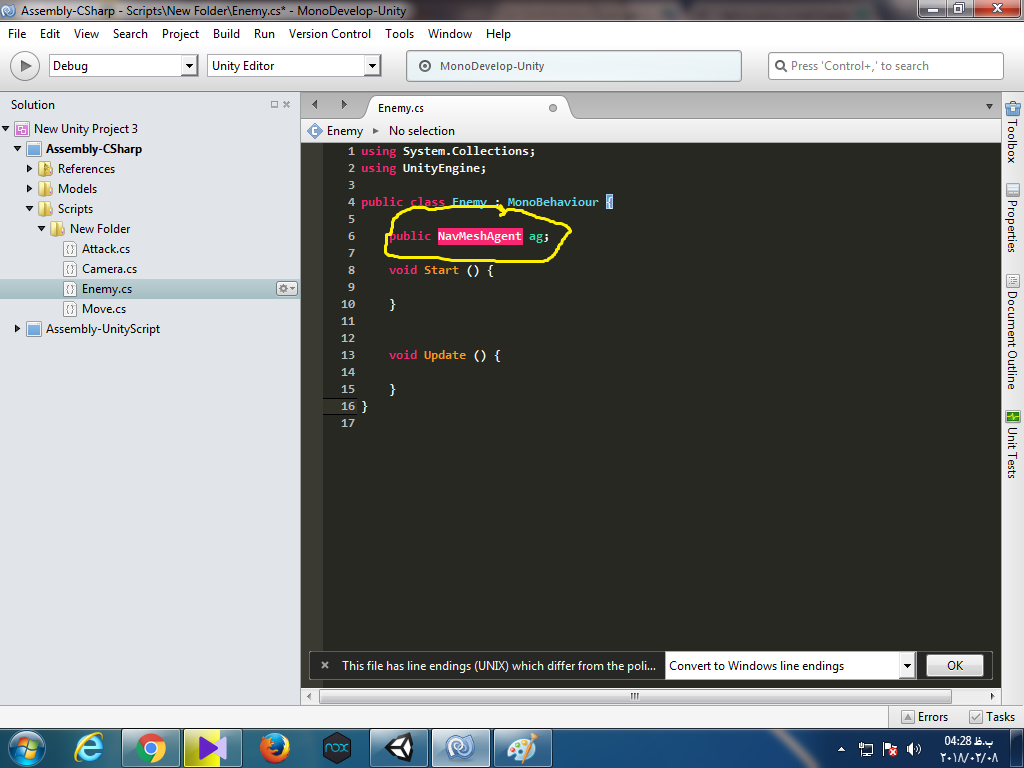
Task: Launch Internet Explorer from the taskbar
Action: click(89, 748)
